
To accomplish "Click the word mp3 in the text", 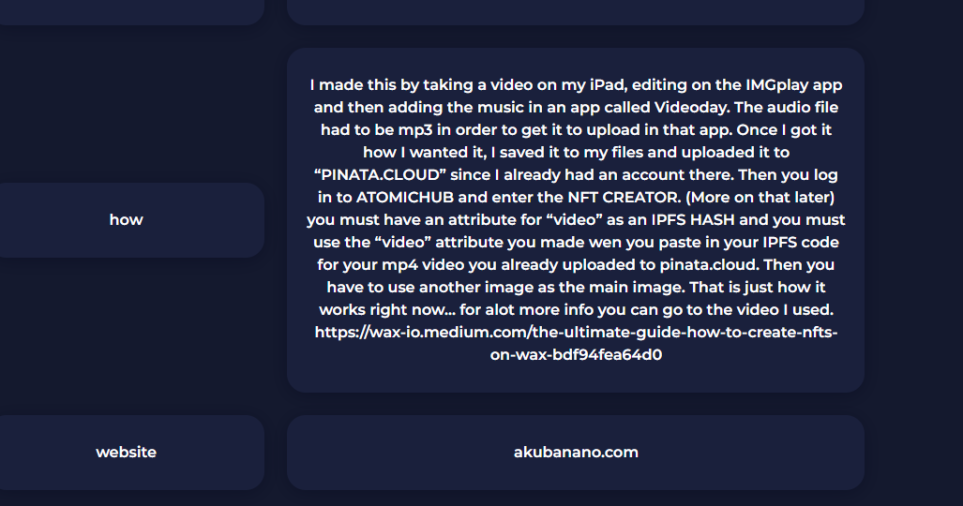I will tap(415, 130).
